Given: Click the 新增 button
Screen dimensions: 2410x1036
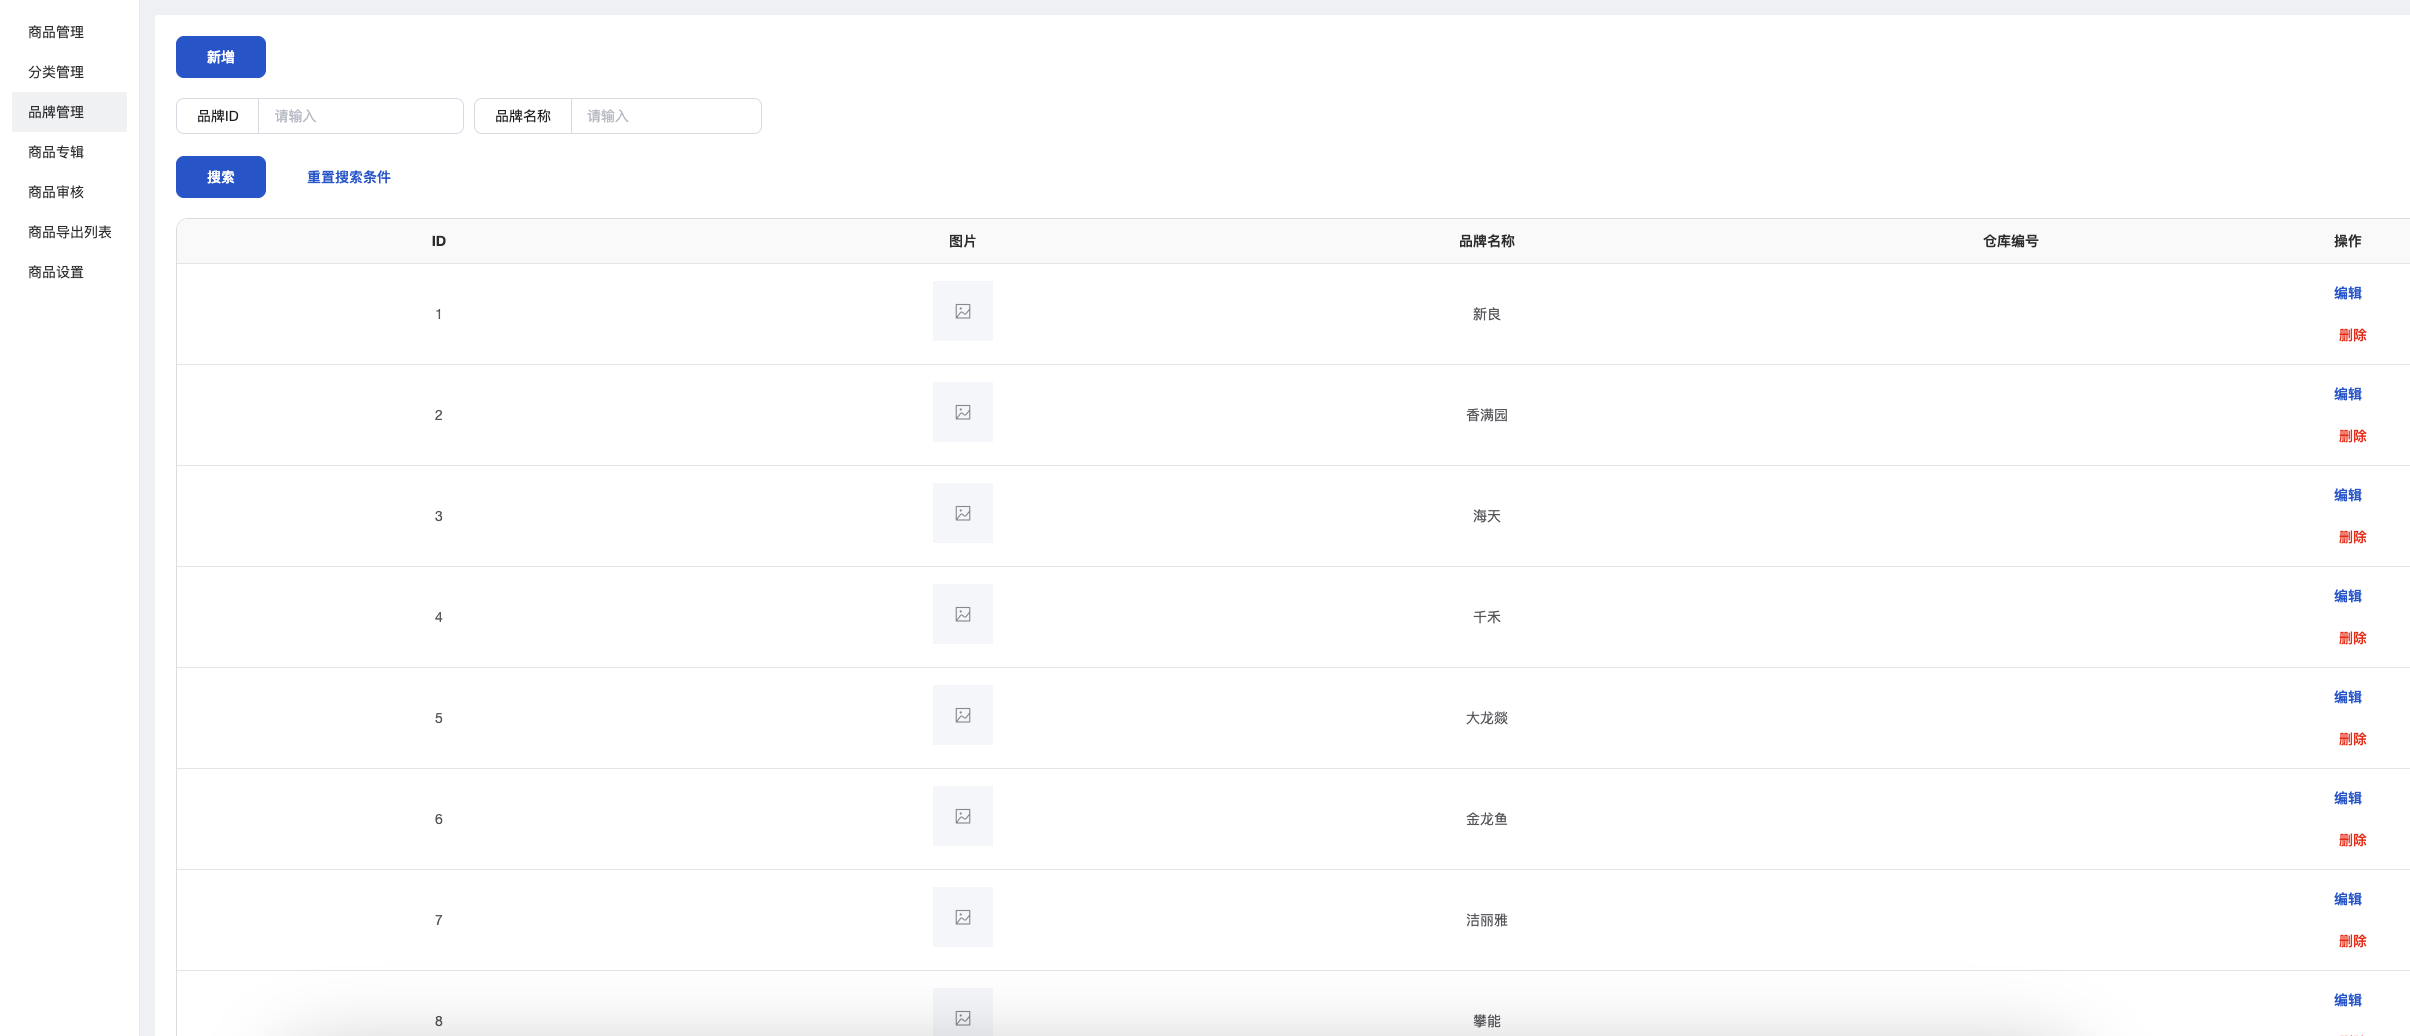Looking at the screenshot, I should pyautogui.click(x=221, y=57).
